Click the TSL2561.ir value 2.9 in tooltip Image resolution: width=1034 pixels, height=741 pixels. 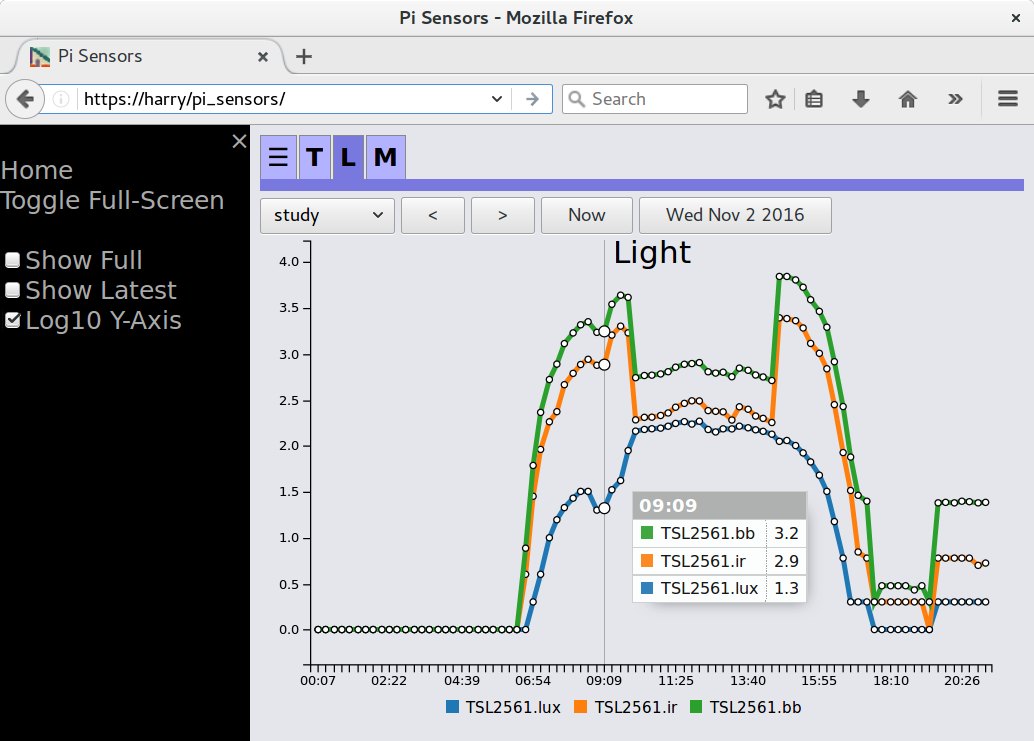[x=786, y=561]
